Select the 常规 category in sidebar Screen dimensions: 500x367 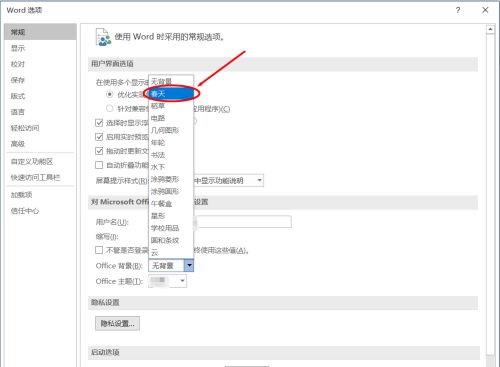40,32
